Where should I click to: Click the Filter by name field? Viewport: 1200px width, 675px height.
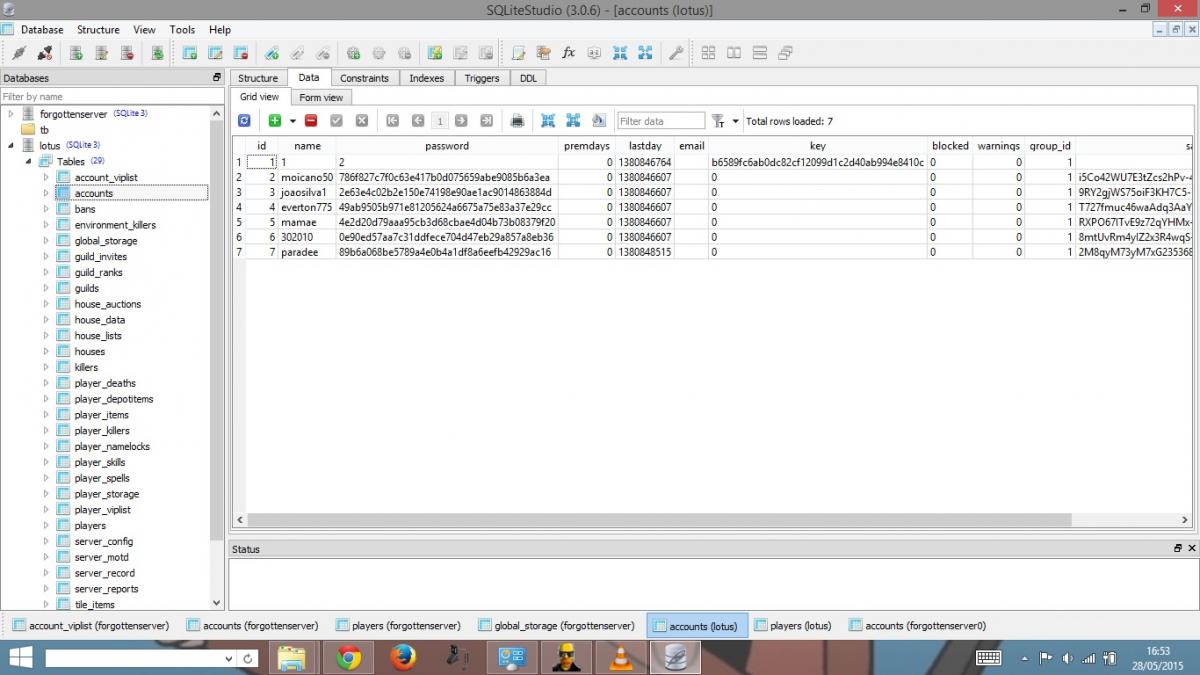(x=112, y=97)
